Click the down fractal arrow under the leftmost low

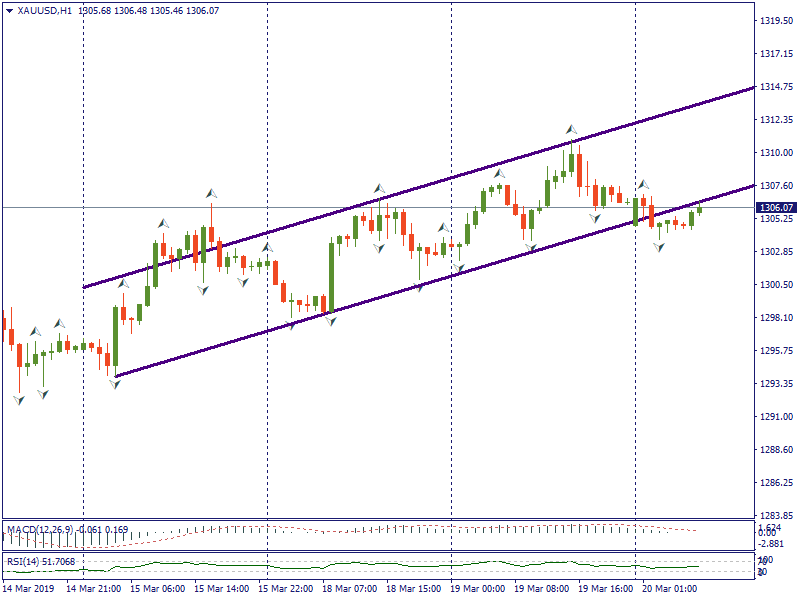[x=19, y=400]
